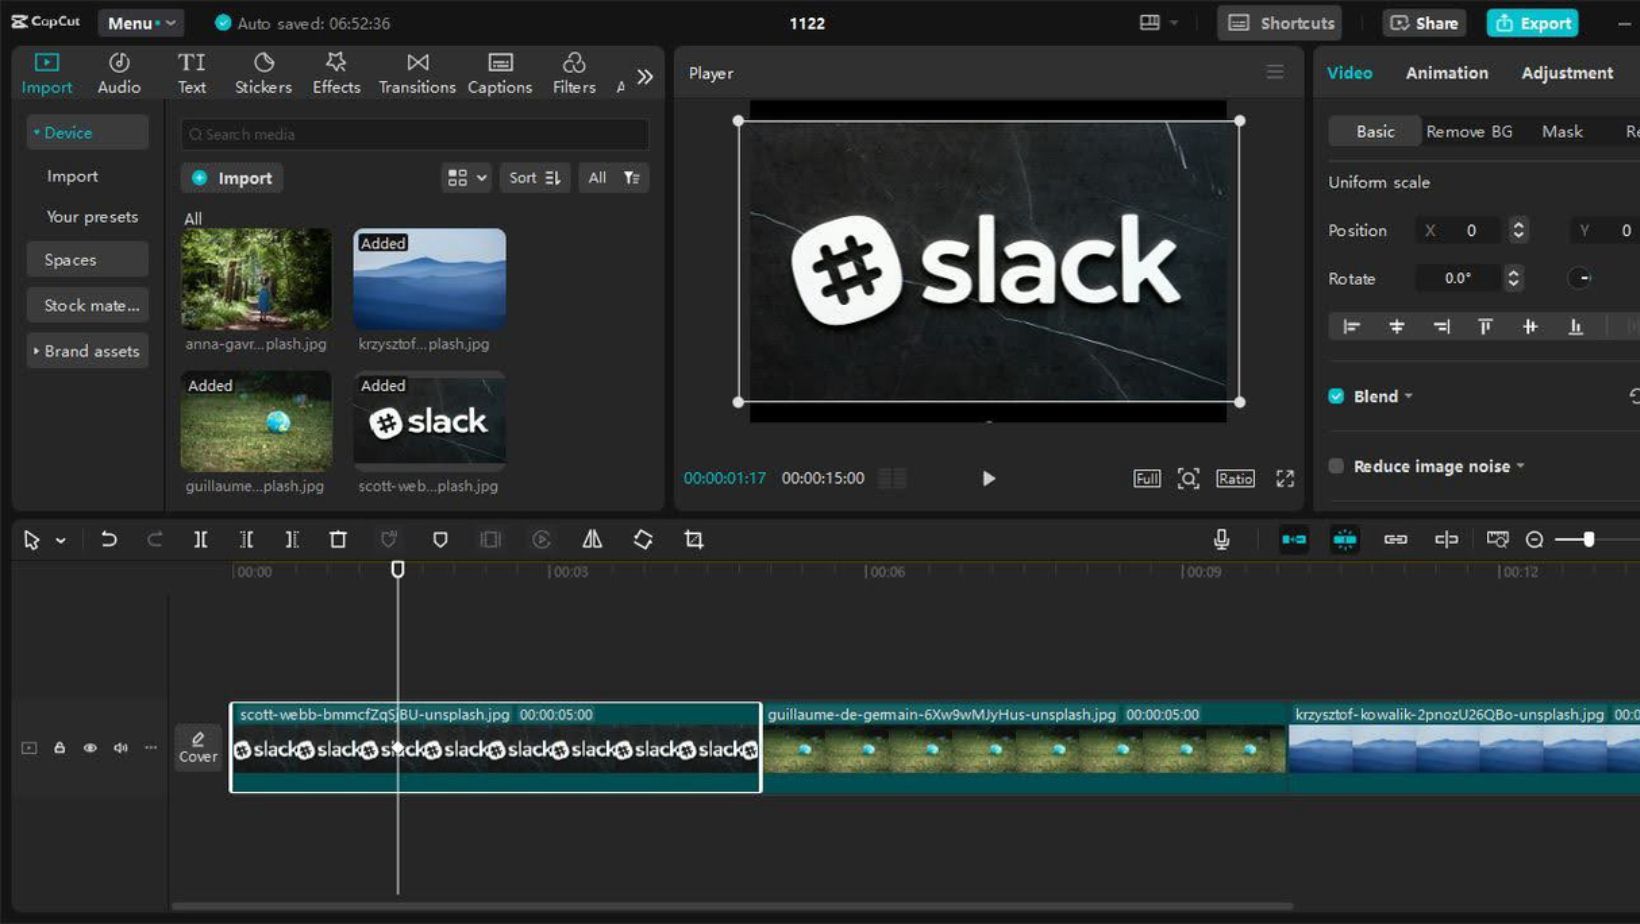Click the undo arrow in timeline toolbar
The width and height of the screenshot is (1640, 924).
(x=108, y=540)
